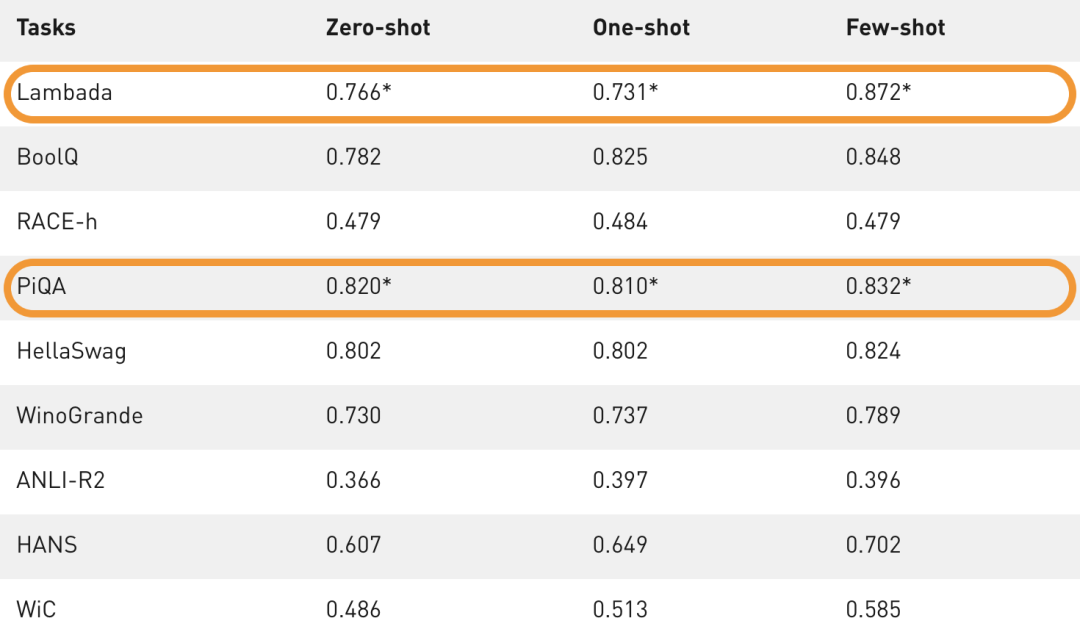Image resolution: width=1080 pixels, height=632 pixels.
Task: Click PiQA's zero-shot score 0.820*
Action: click(358, 286)
